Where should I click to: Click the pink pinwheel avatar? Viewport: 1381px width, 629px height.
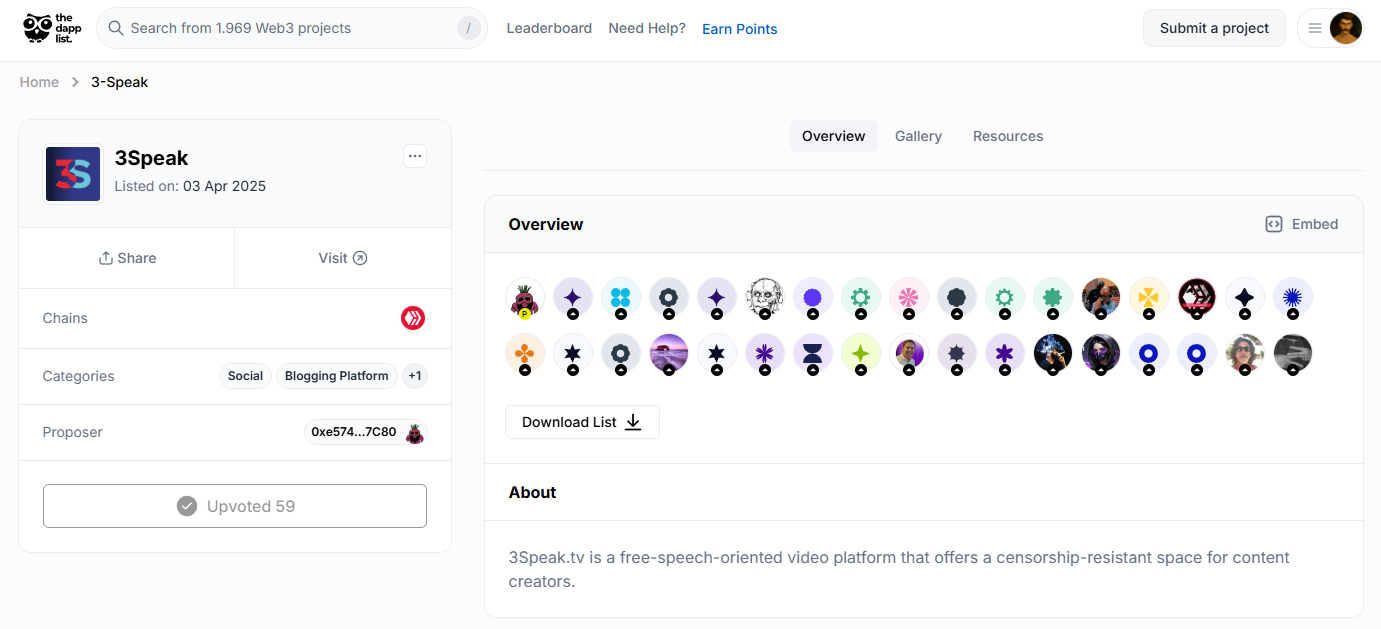909,298
